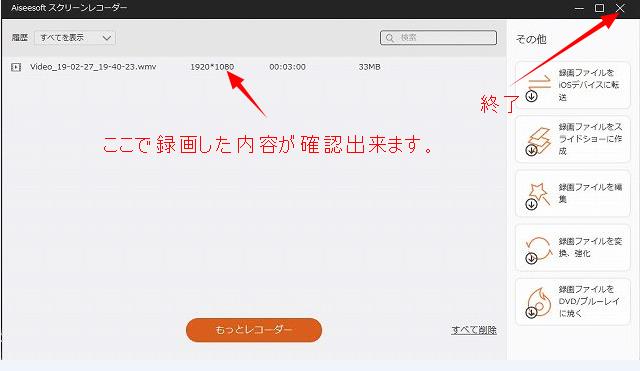Open 'iOSデバイスに転送' transfer card
This screenshot has height=371, width=640.
click(x=573, y=85)
